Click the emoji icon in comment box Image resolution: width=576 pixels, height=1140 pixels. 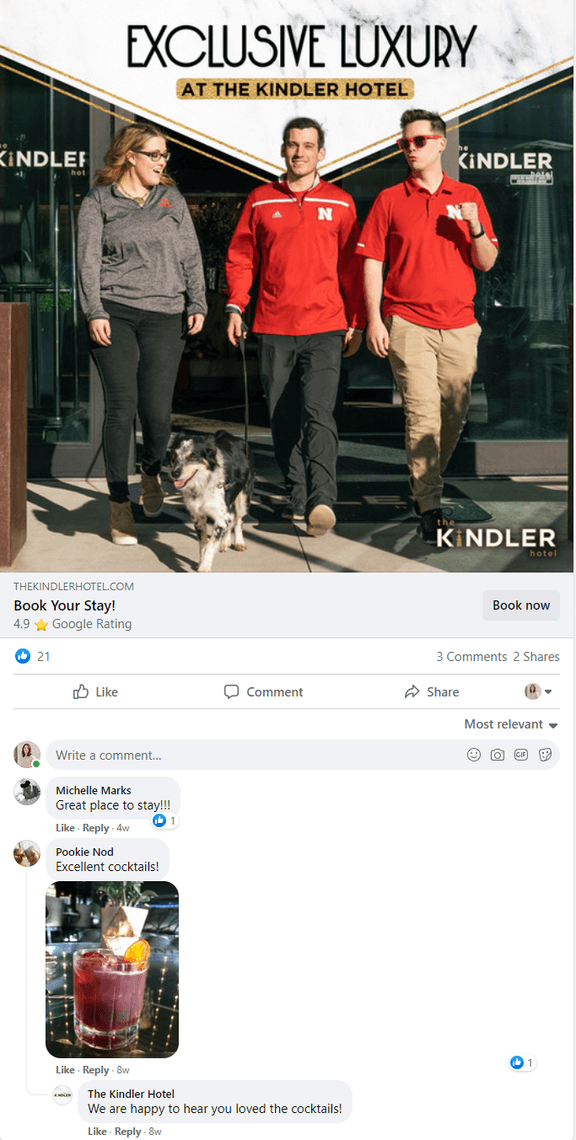click(473, 755)
